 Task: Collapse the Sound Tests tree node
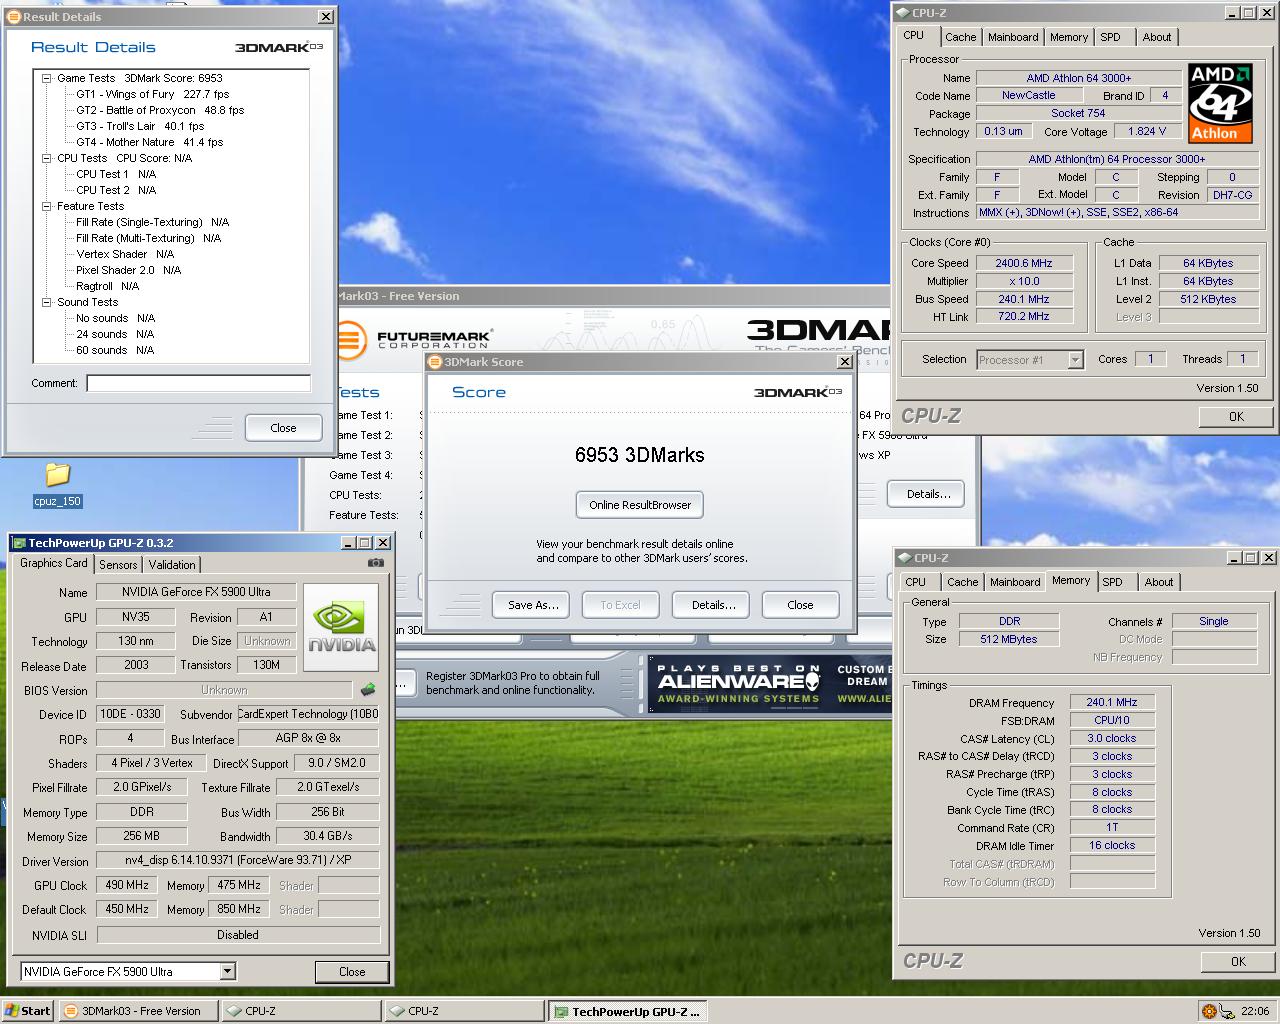pyautogui.click(x=47, y=302)
